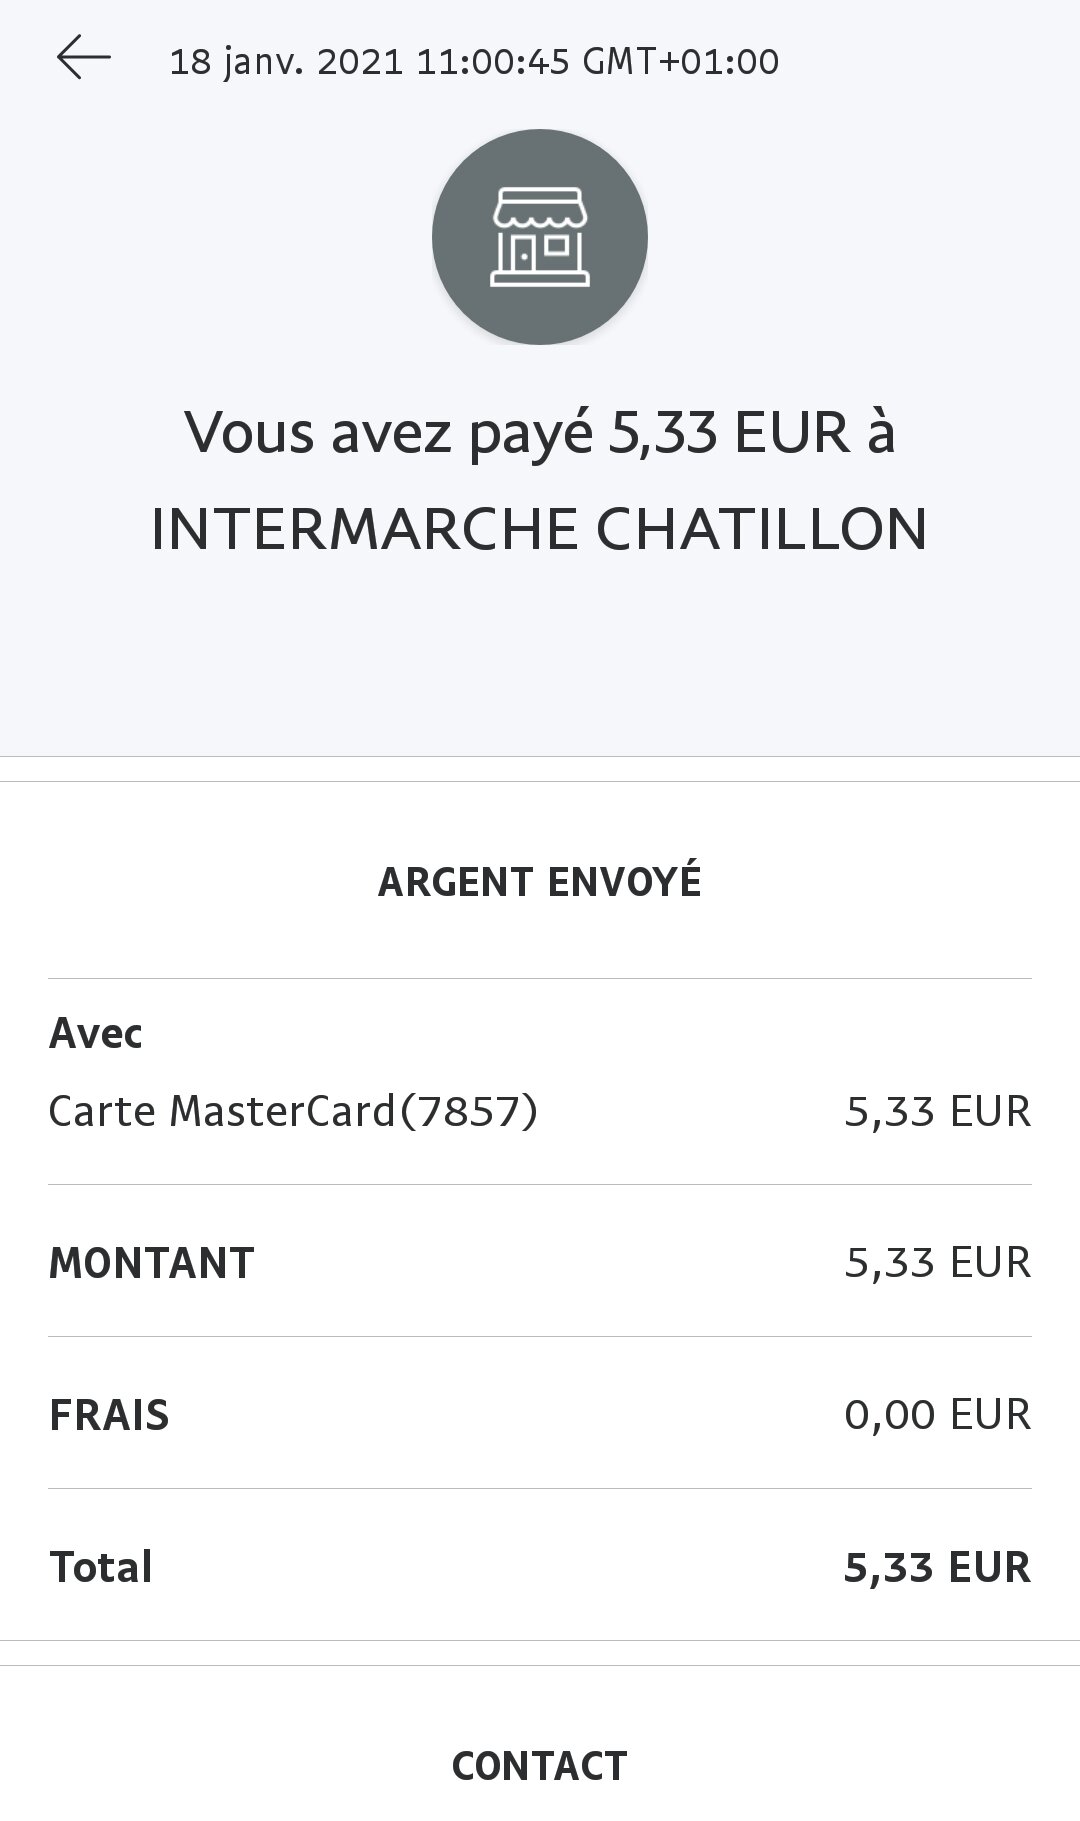
Task: Go back using the left arrow
Action: pos(84,59)
